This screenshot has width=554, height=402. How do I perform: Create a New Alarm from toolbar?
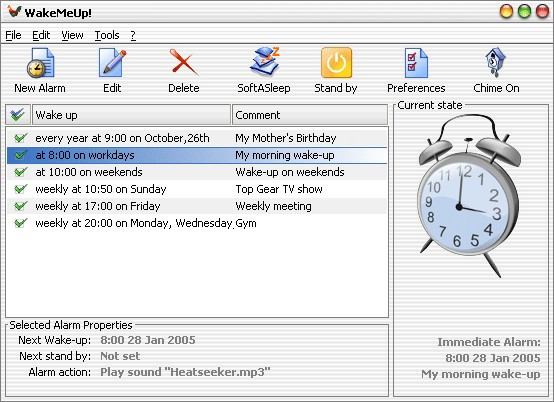click(40, 71)
